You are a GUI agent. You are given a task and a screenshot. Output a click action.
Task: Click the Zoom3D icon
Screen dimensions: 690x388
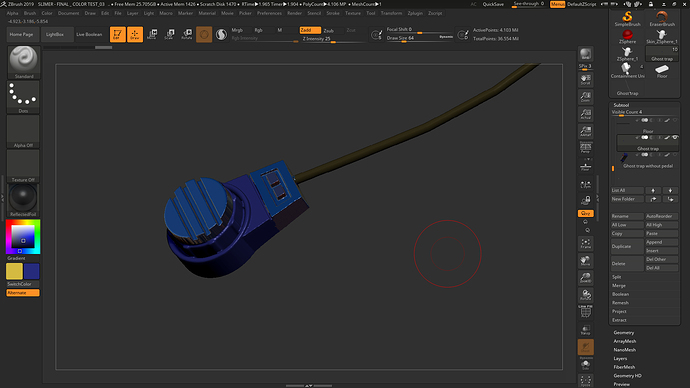coord(585,278)
